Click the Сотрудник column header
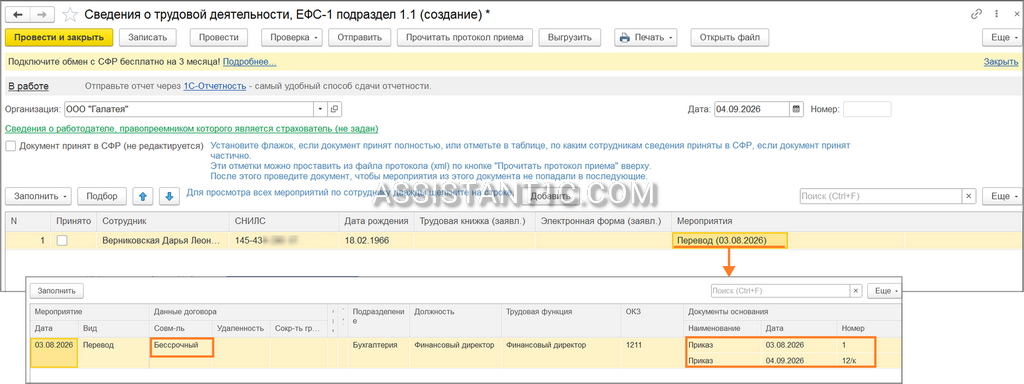Image resolution: width=1024 pixels, height=384 pixels. [x=163, y=221]
